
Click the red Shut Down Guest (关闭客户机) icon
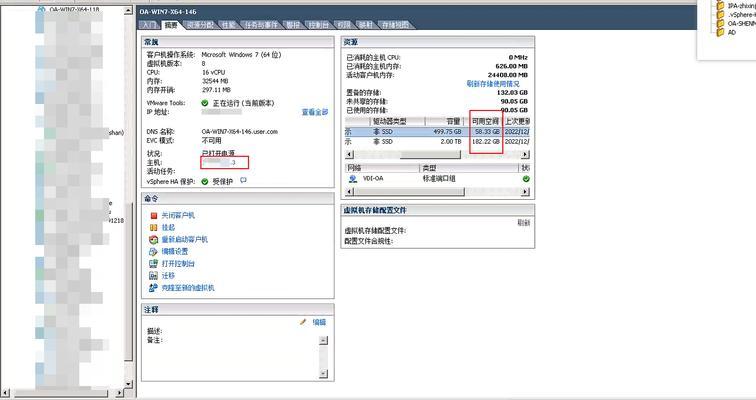click(154, 215)
